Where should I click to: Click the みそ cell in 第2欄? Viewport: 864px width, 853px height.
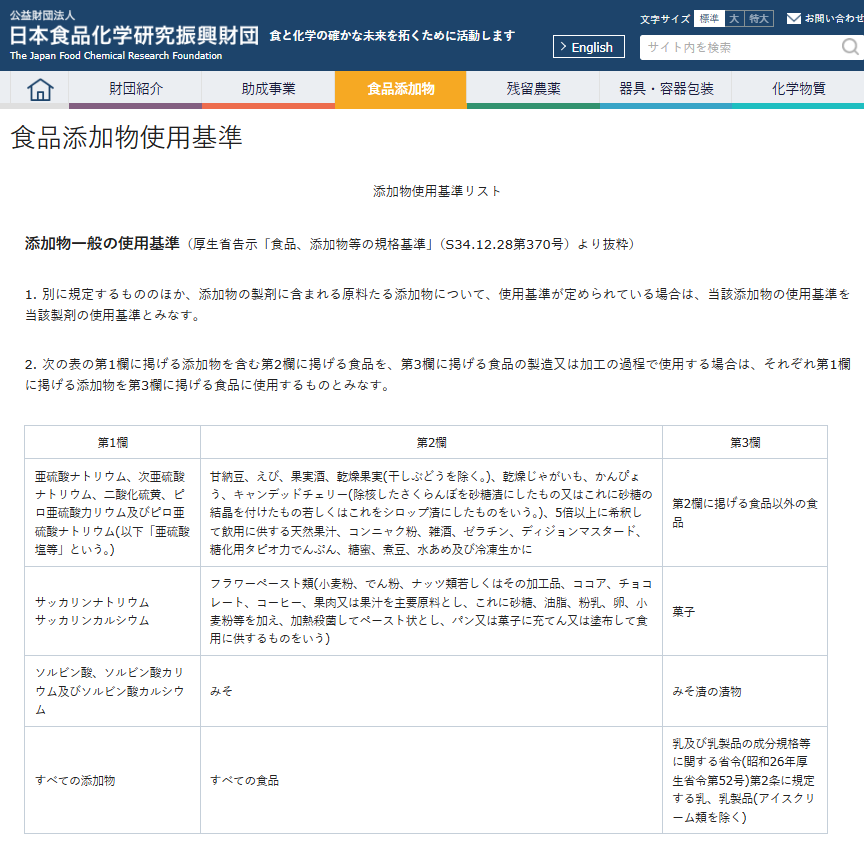(431, 691)
